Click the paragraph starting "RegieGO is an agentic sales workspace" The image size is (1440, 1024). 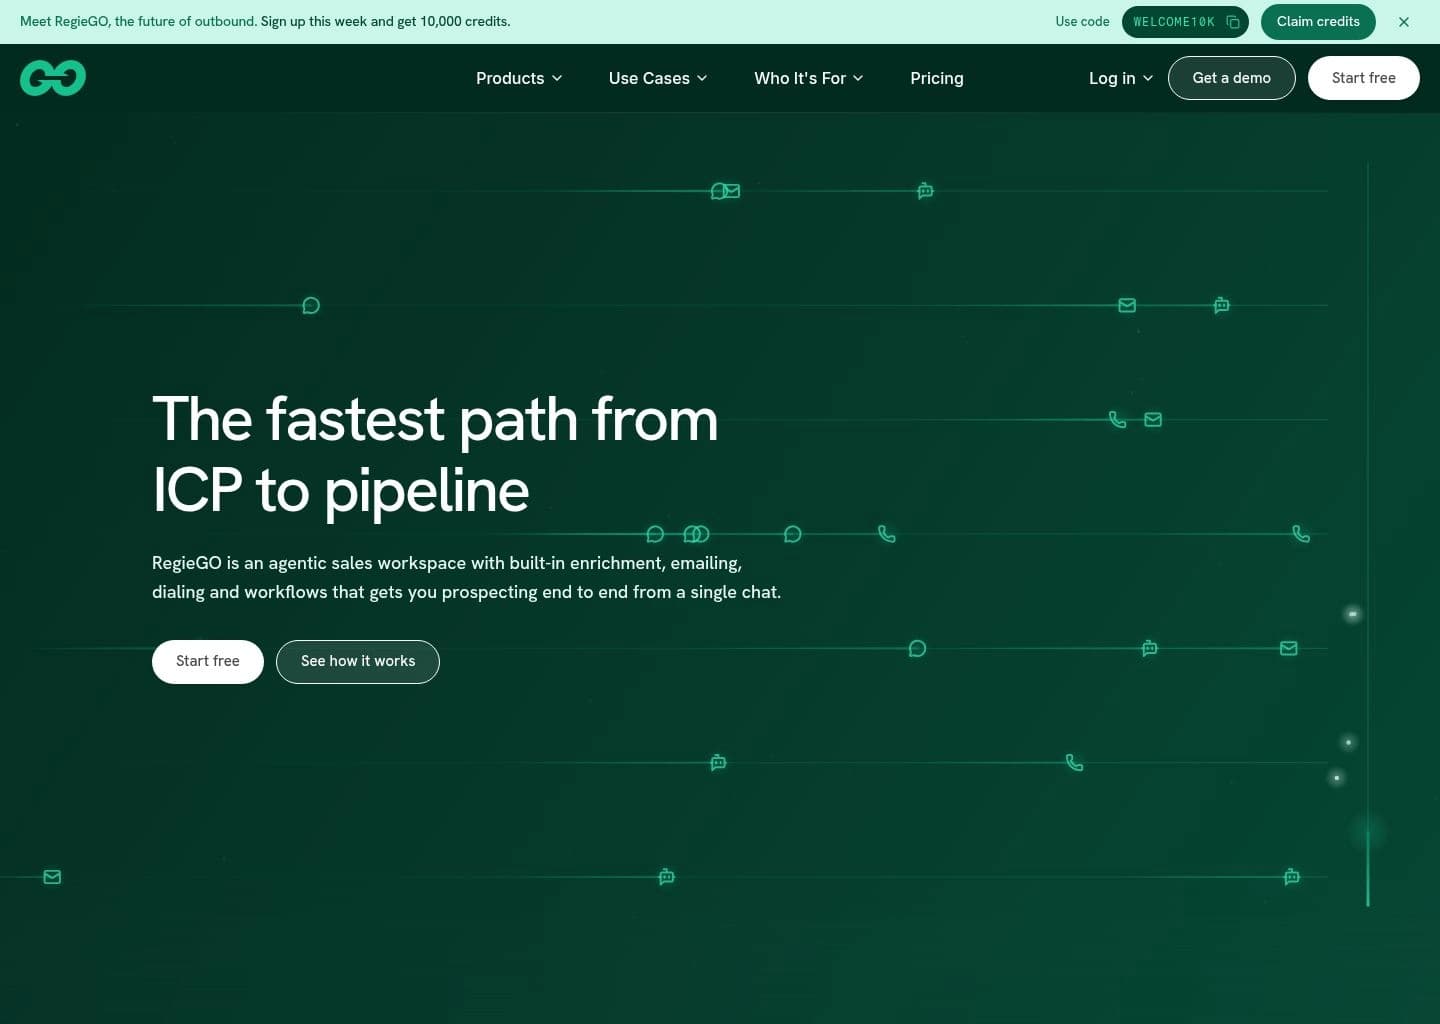pos(467,578)
